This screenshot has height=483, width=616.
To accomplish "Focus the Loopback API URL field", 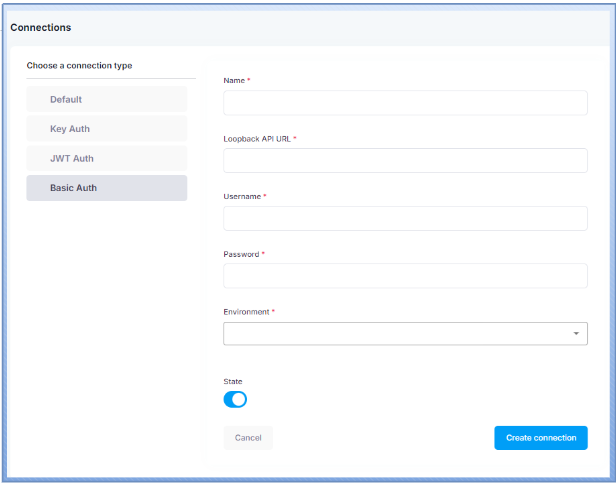I will pyautogui.click(x=405, y=161).
